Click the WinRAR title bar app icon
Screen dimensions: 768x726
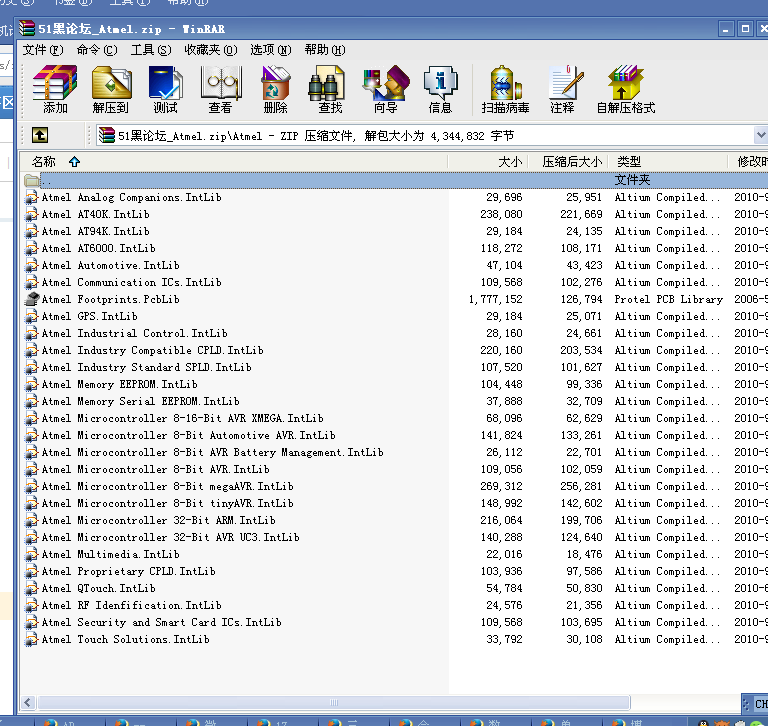[x=27, y=28]
